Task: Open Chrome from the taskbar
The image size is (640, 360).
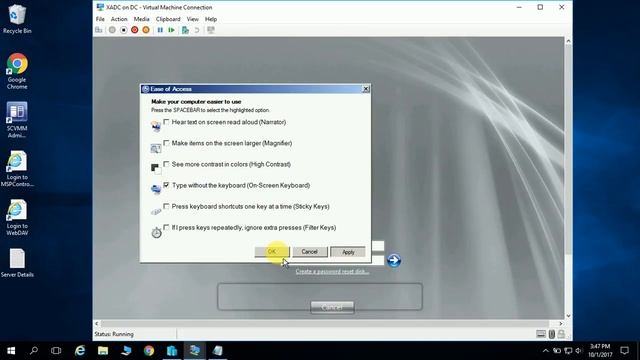Action: (149, 351)
